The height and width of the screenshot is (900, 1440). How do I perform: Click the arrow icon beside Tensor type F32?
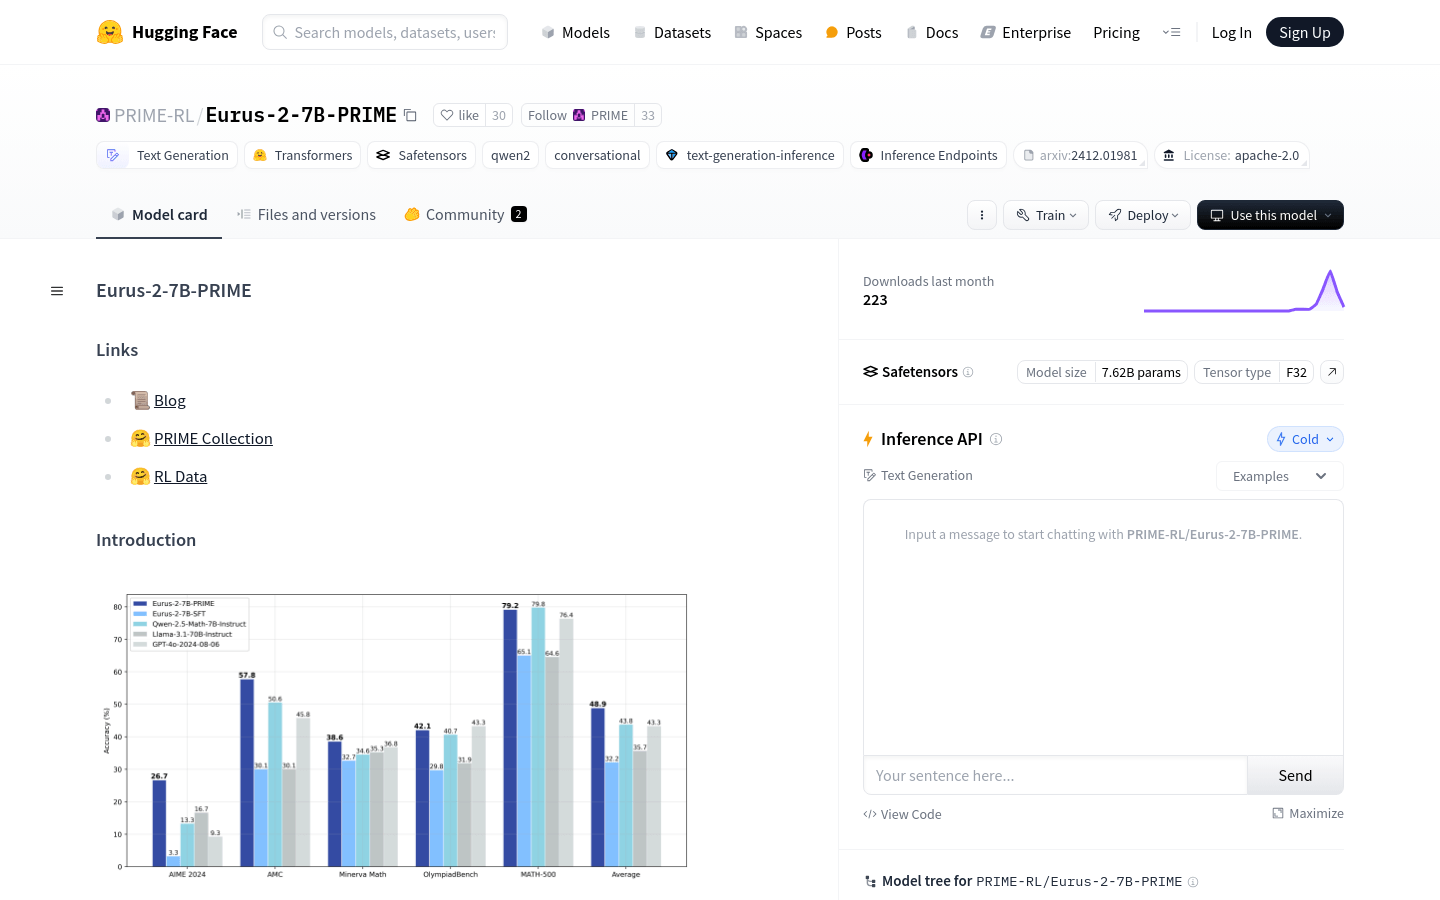point(1332,372)
